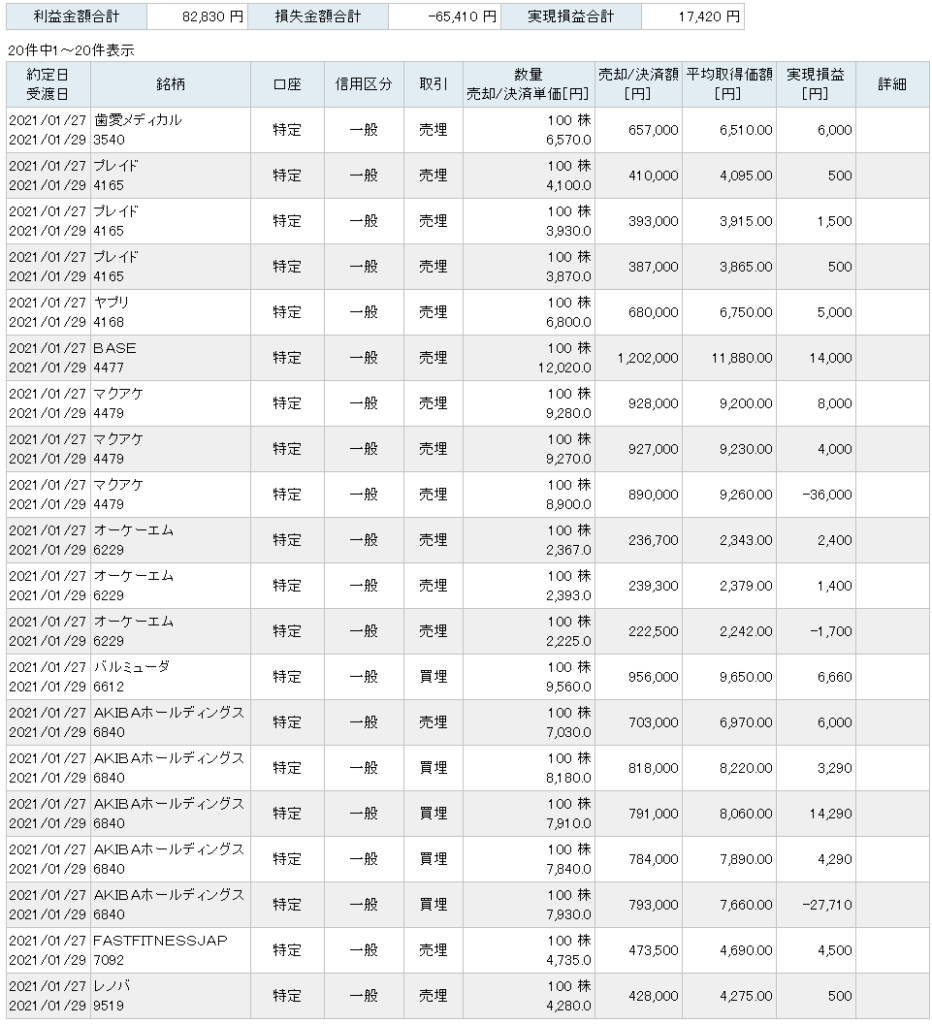Select the 平均取得価額 column header
The image size is (932, 1024).
[730, 84]
